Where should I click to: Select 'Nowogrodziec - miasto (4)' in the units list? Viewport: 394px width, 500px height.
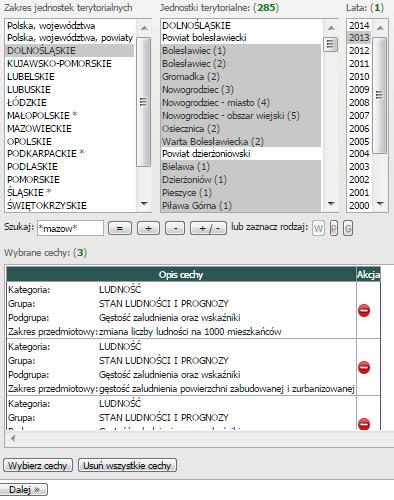pyautogui.click(x=241, y=103)
